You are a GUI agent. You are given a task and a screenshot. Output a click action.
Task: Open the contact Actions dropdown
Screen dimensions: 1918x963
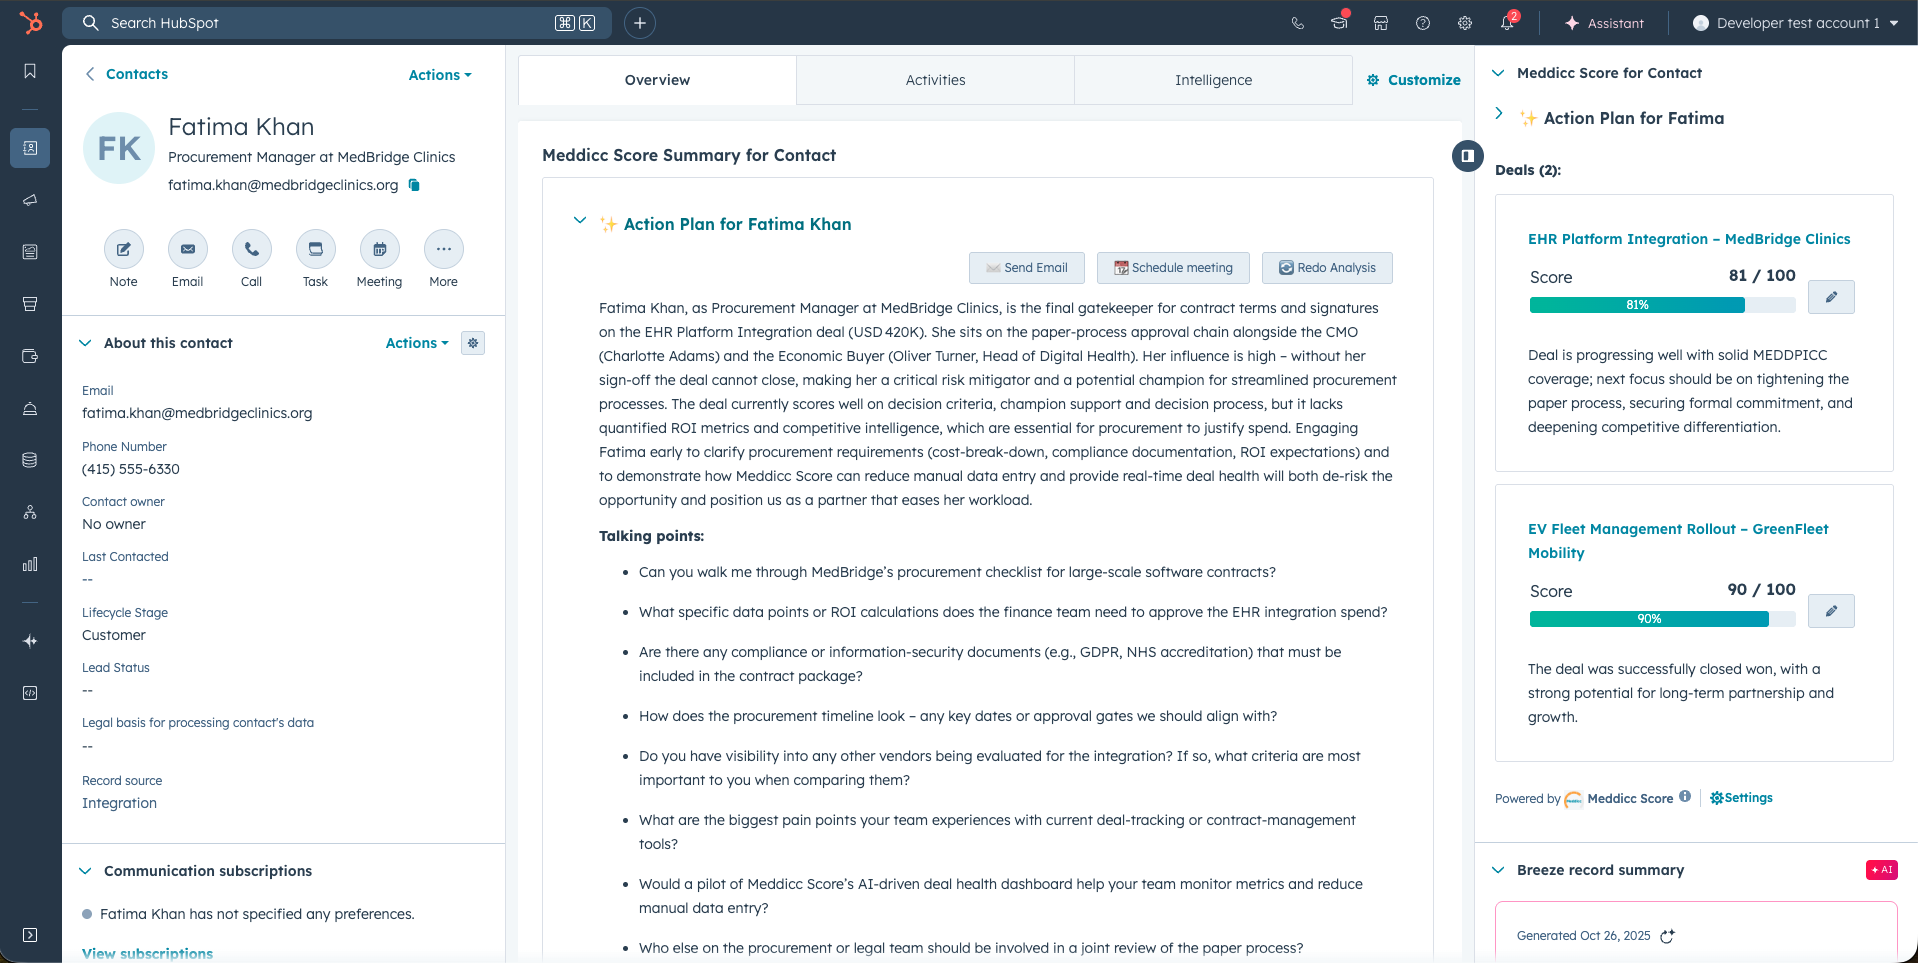pyautogui.click(x=439, y=75)
